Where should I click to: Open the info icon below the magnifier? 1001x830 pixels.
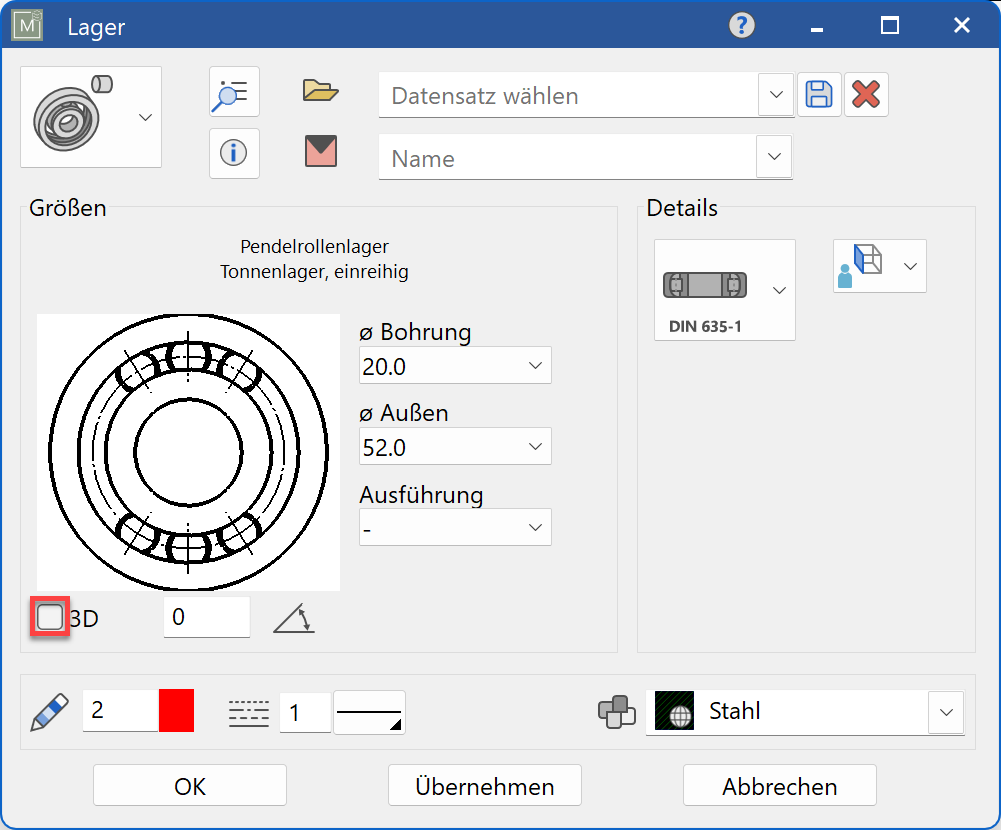pos(233,153)
